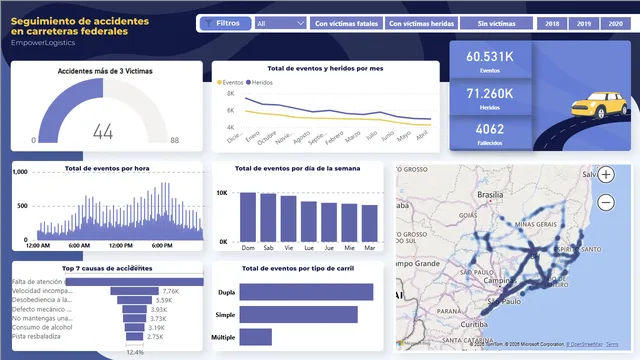Click the Total de eventos por hora title
The image size is (640, 360).
pyautogui.click(x=107, y=168)
